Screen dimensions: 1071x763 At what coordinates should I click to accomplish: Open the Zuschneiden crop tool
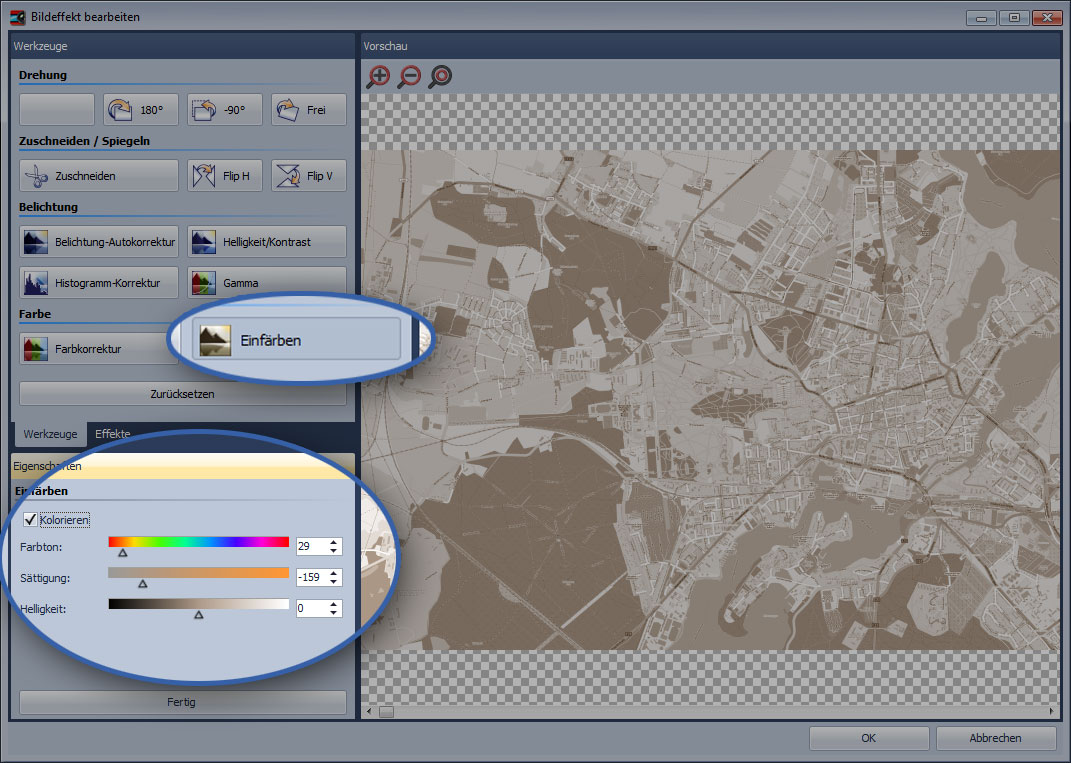98,176
